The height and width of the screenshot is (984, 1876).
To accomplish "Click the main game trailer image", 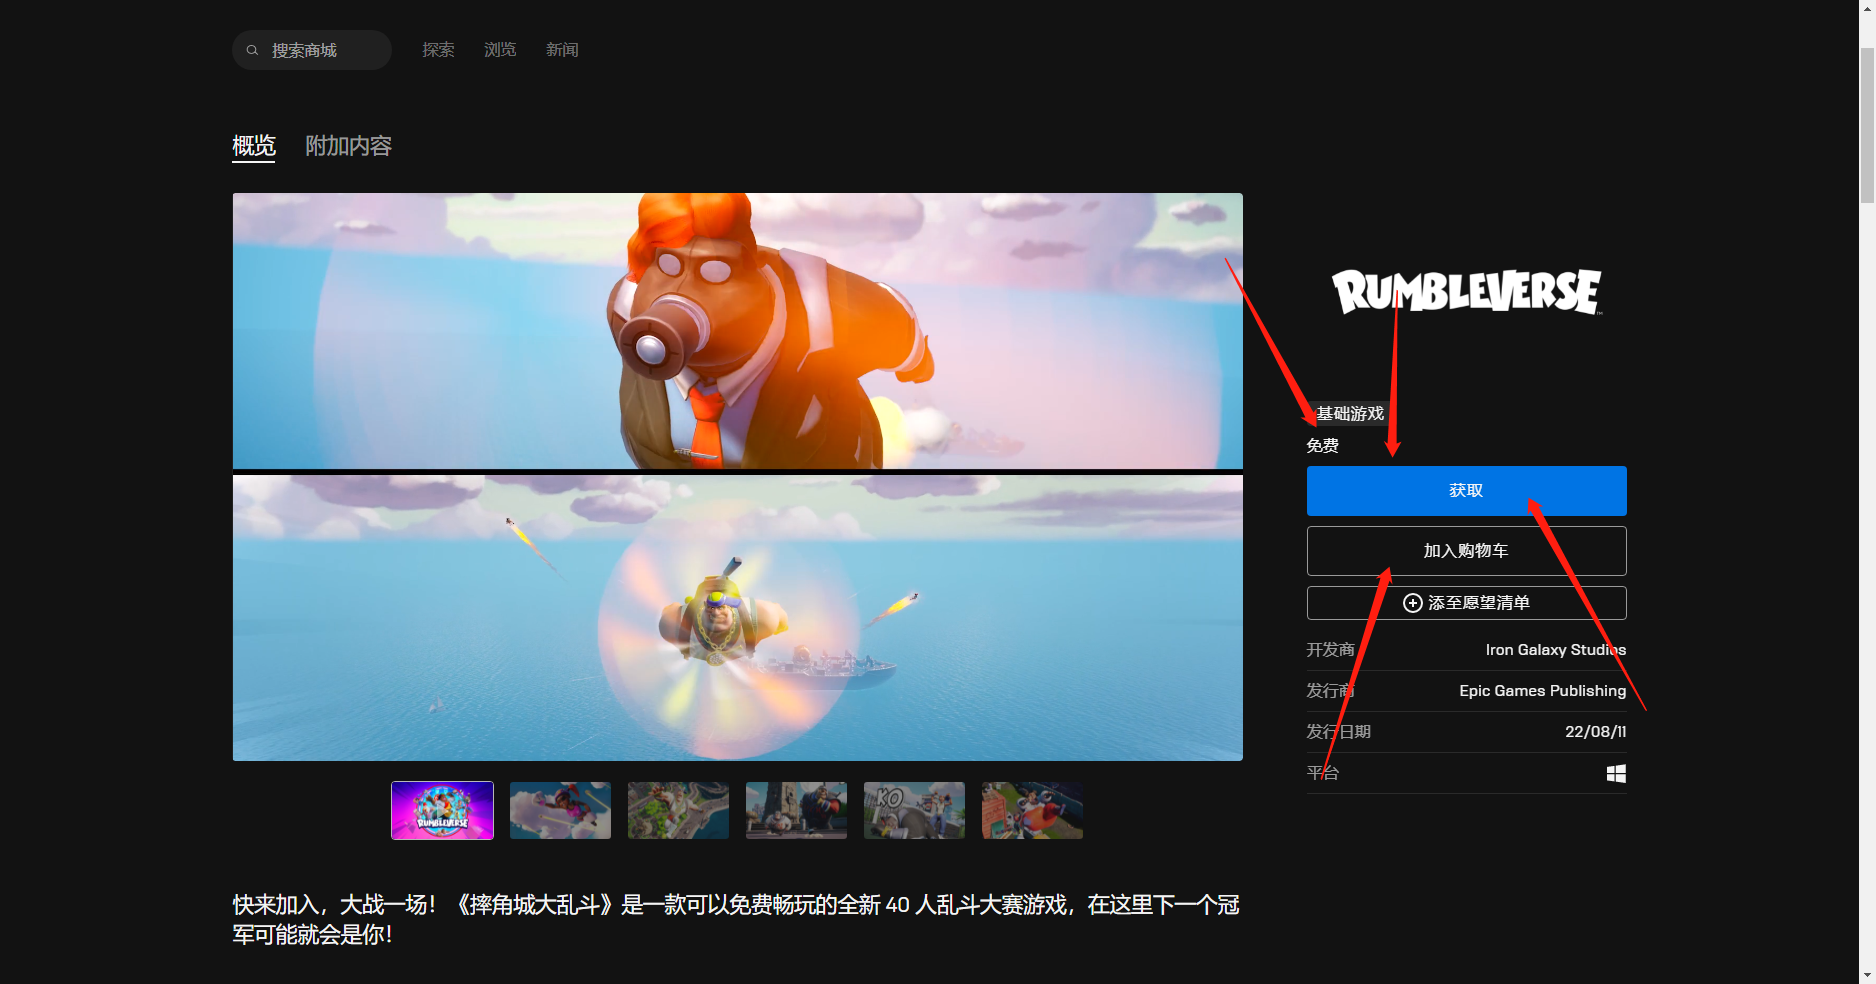I will [738, 477].
